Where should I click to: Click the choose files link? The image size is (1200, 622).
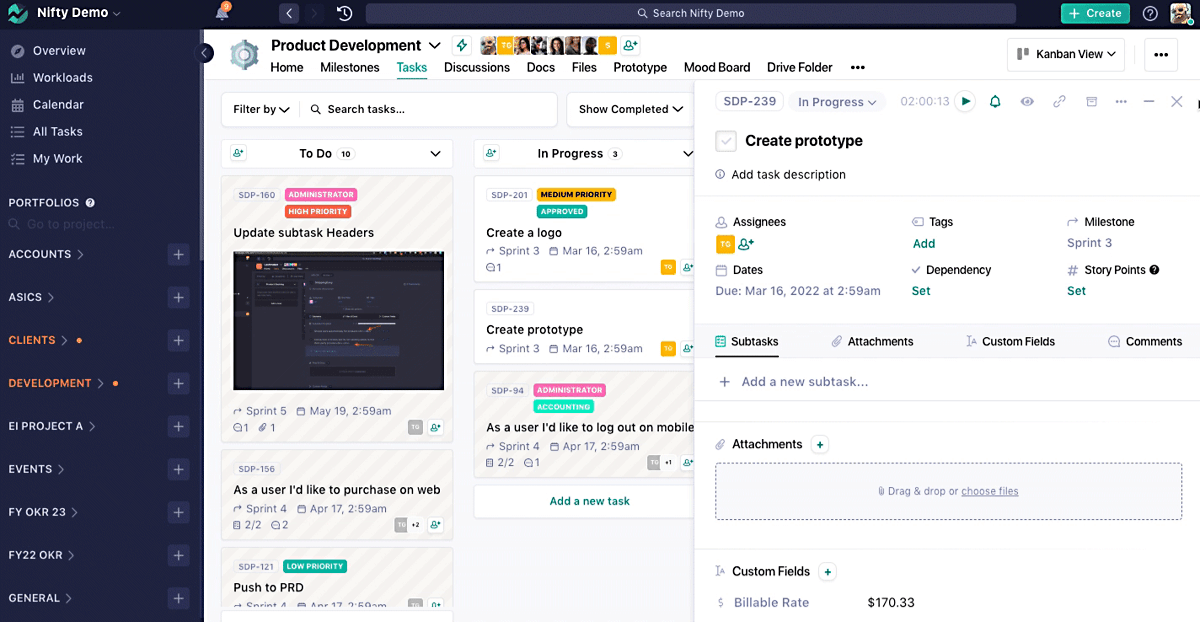pos(990,490)
